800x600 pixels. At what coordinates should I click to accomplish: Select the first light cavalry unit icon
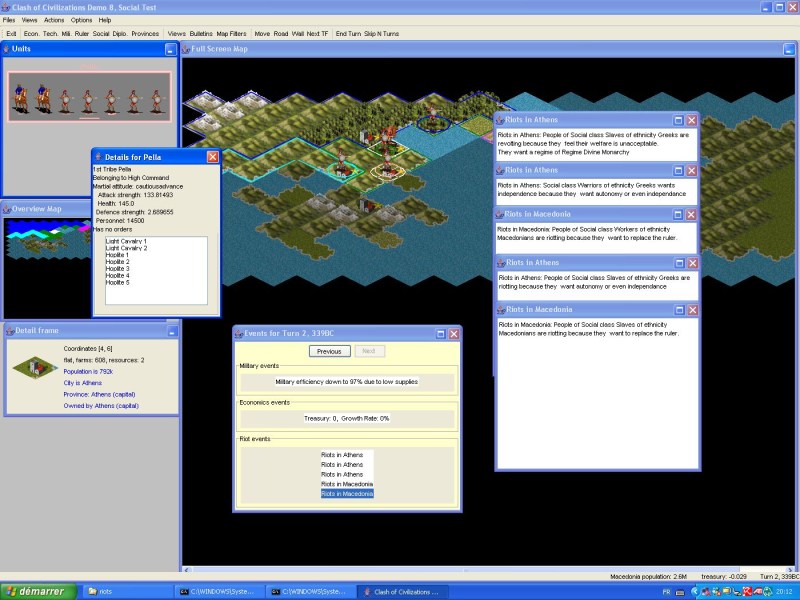click(20, 96)
